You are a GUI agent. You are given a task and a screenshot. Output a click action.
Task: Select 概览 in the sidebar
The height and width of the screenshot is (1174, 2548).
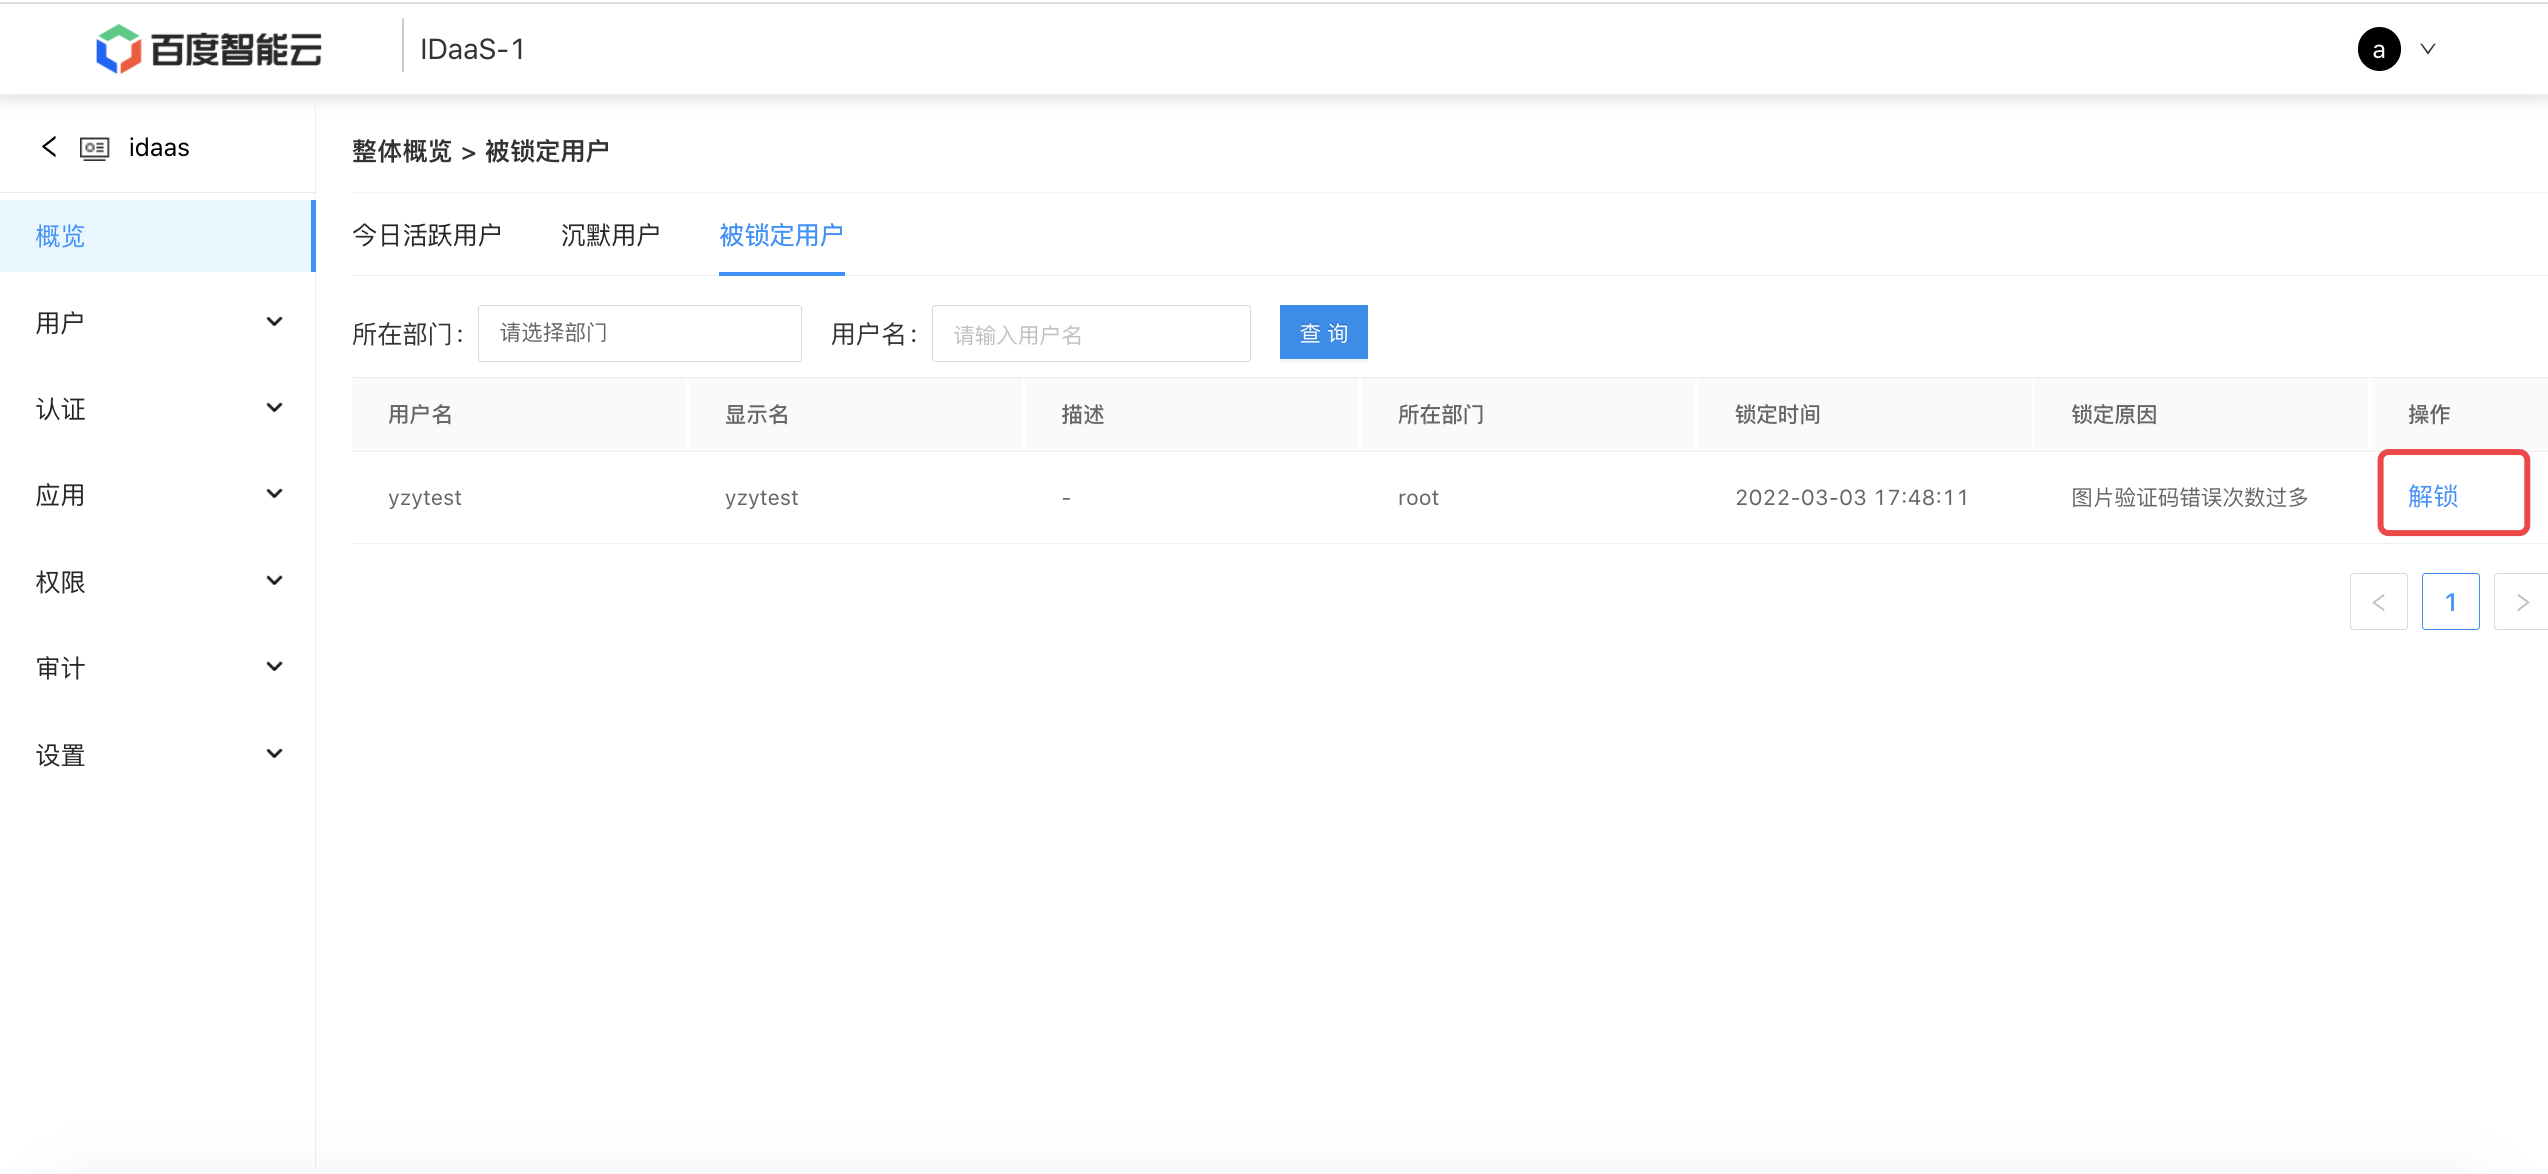[x=60, y=236]
